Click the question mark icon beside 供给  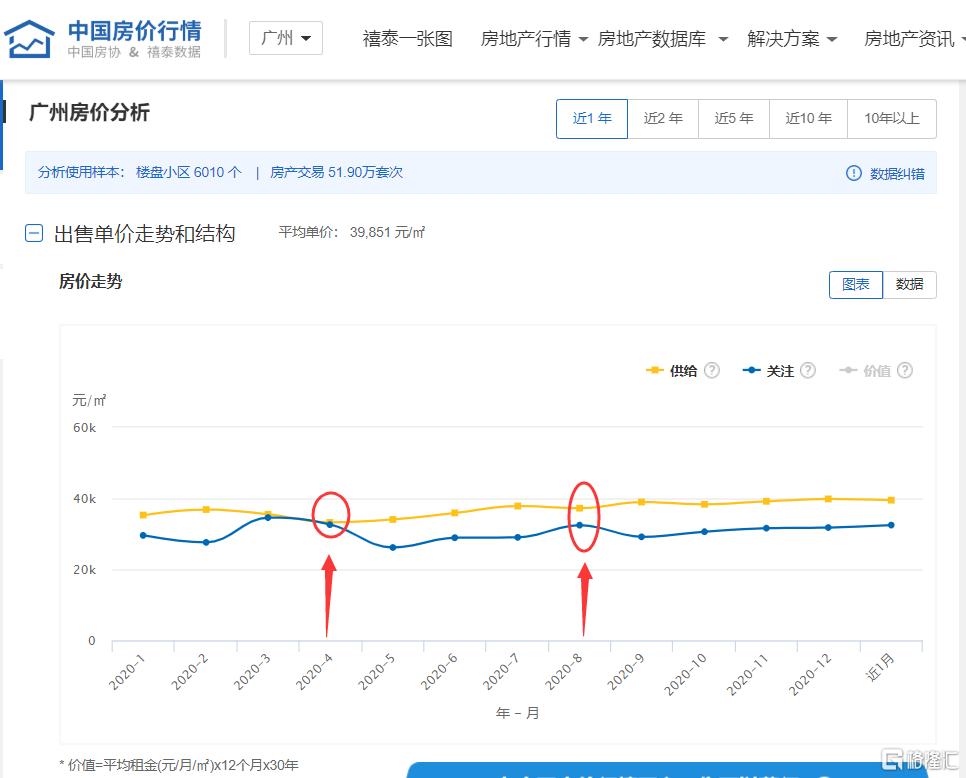(x=711, y=370)
